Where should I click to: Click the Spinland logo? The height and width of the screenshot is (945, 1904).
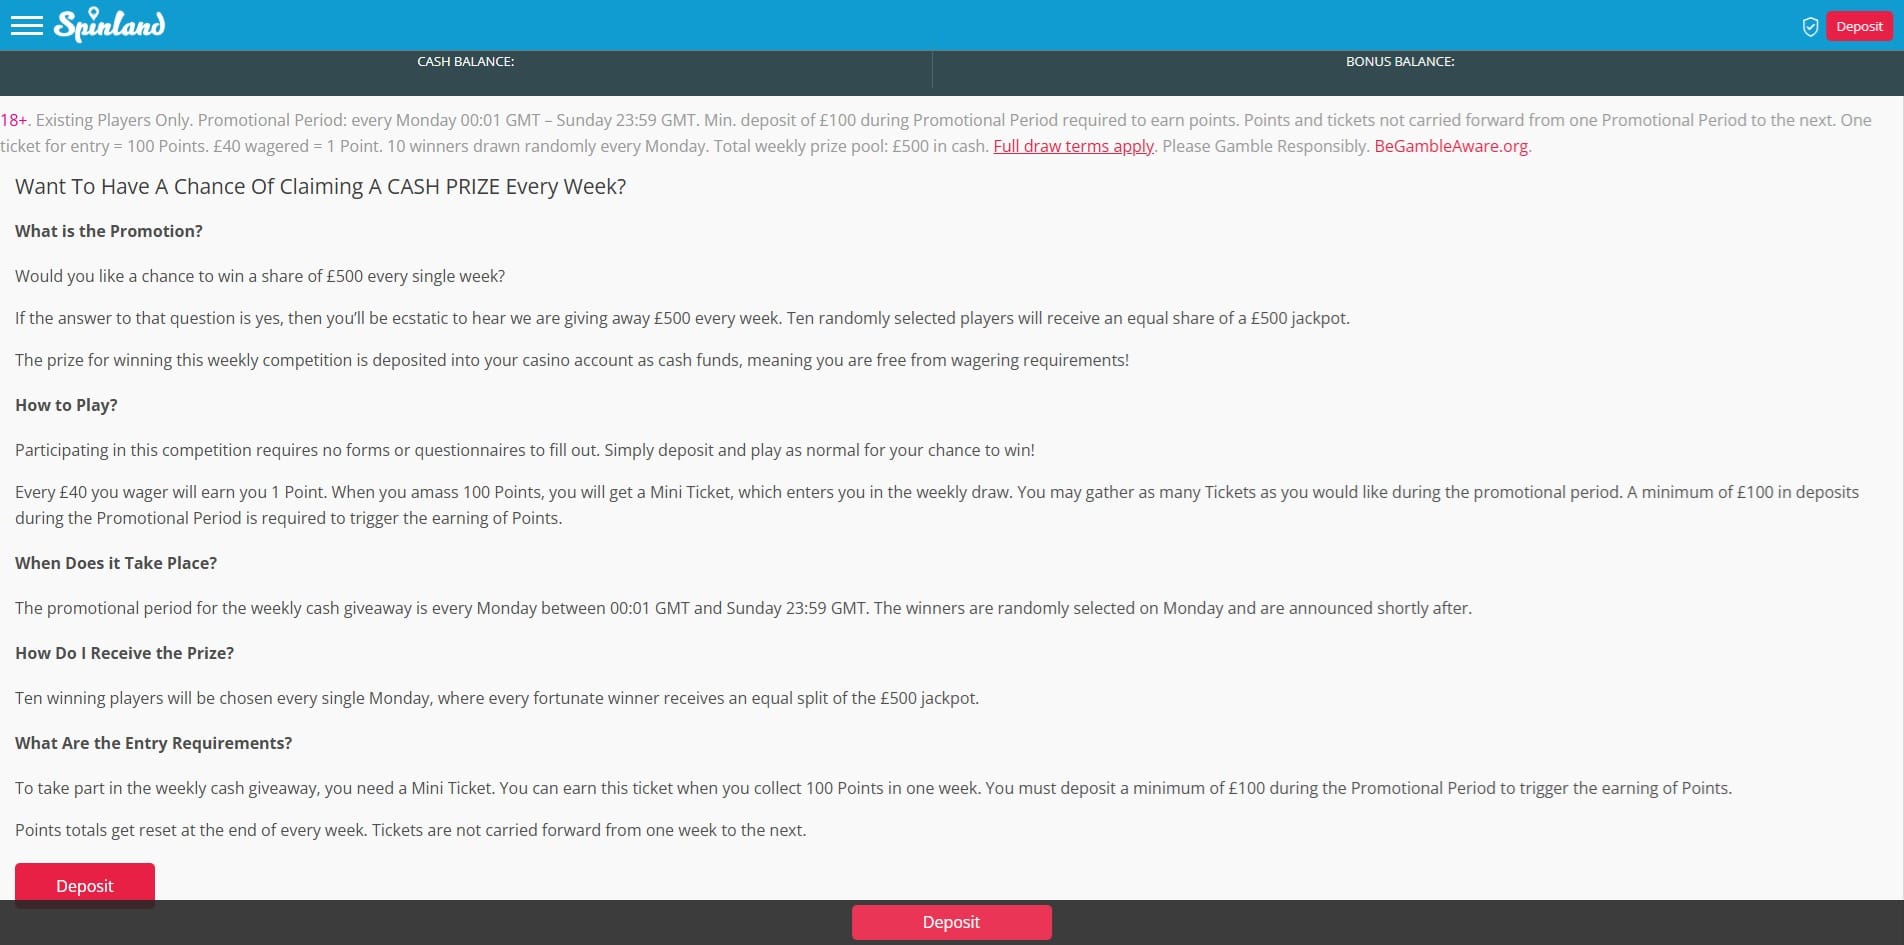110,25
